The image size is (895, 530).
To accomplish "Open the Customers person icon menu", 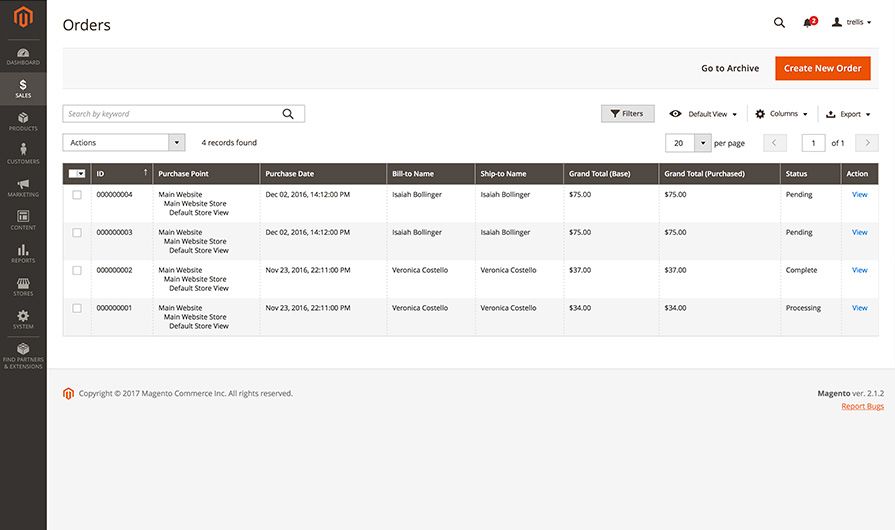I will click(23, 154).
